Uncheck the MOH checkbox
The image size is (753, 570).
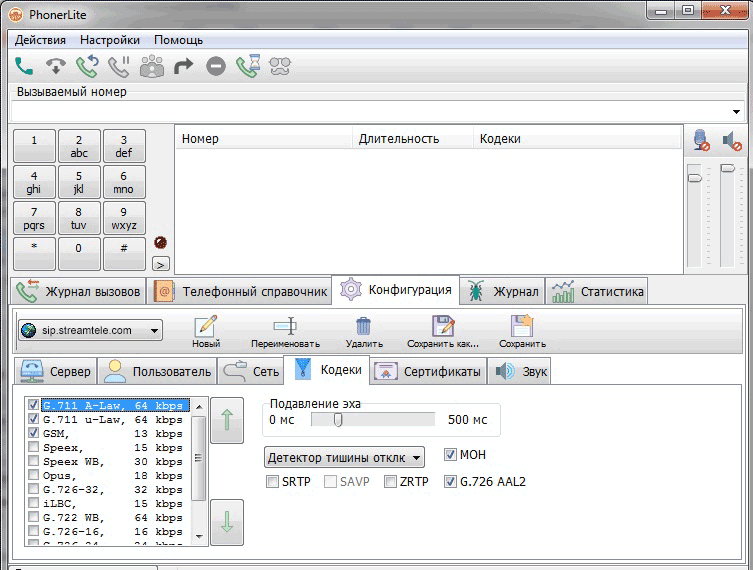coord(450,455)
